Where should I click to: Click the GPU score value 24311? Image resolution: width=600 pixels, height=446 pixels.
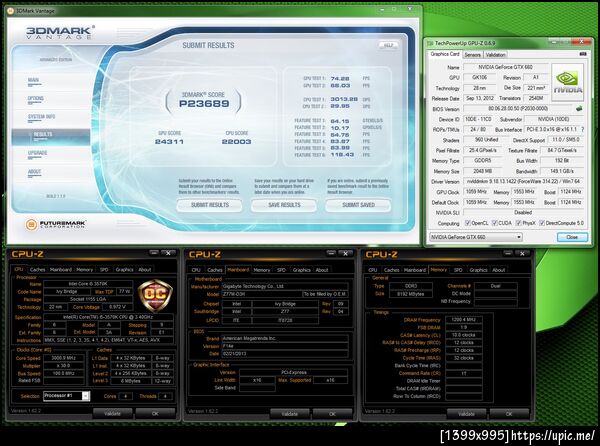click(x=169, y=142)
